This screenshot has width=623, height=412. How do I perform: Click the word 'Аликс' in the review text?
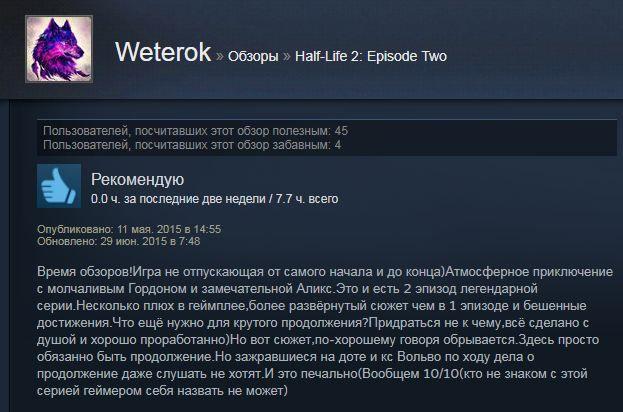314,289
